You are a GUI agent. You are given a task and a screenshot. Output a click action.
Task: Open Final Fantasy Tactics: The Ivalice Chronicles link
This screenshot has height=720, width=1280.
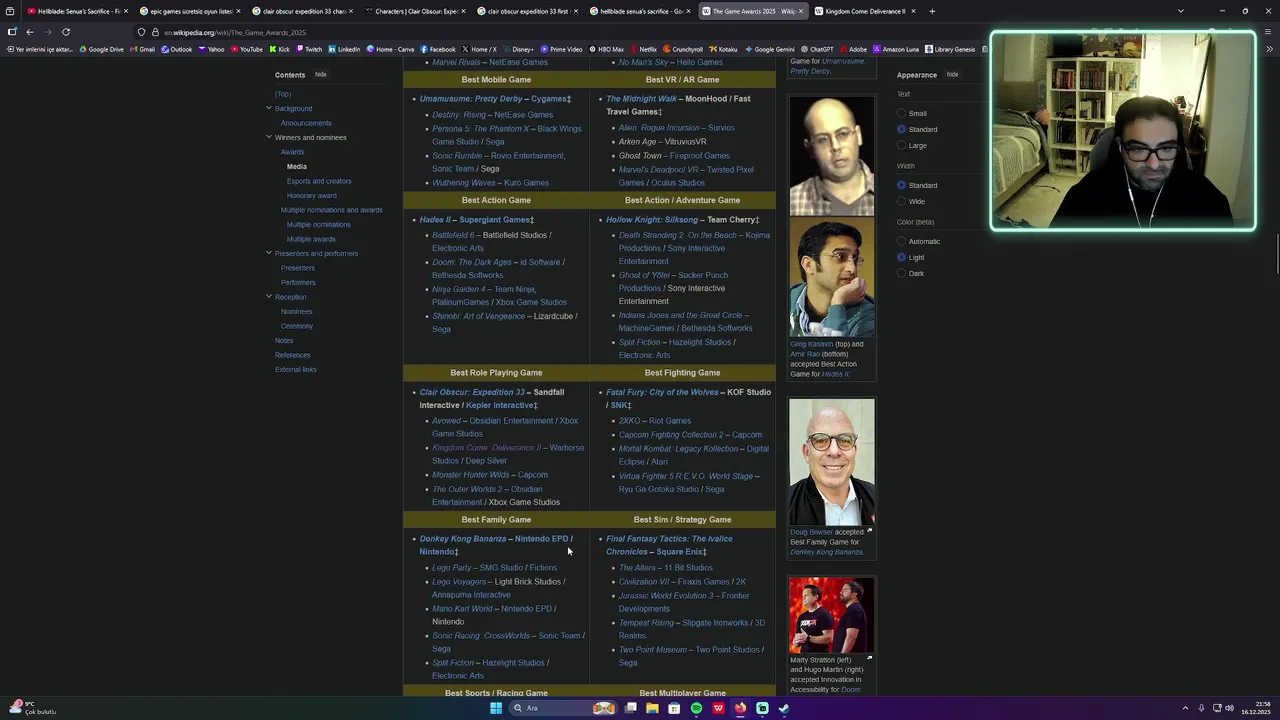(669, 545)
